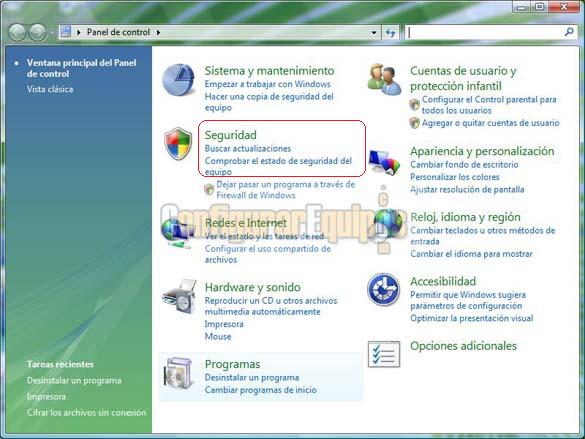Open Sistema y mantenimiento heading
Image resolution: width=585 pixels, height=439 pixels.
[269, 71]
